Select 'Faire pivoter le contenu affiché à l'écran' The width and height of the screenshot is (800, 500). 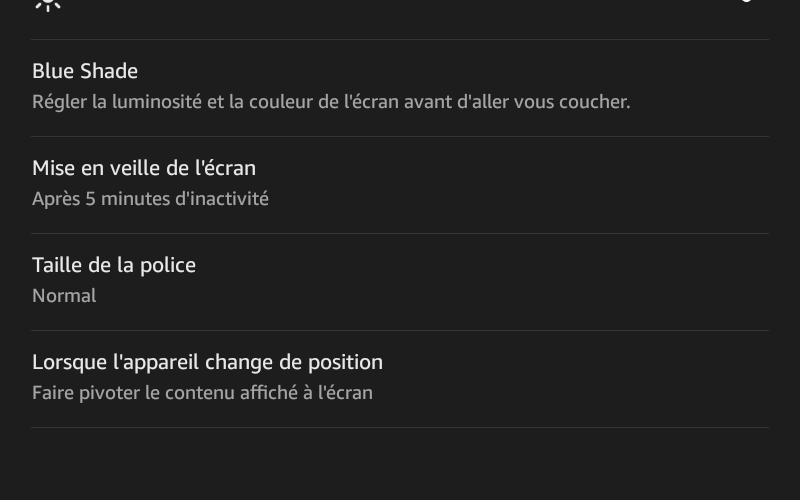click(x=203, y=393)
